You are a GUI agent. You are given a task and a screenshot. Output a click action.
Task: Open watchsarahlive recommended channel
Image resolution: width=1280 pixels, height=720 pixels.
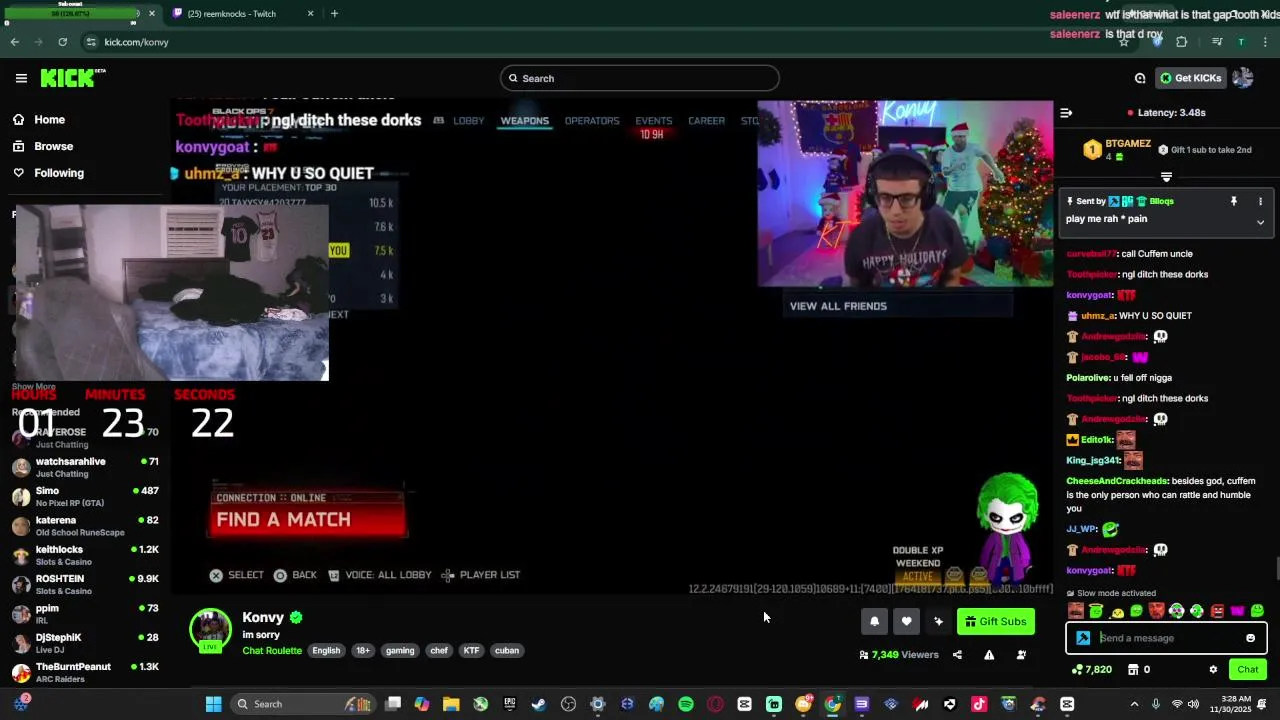[85, 467]
